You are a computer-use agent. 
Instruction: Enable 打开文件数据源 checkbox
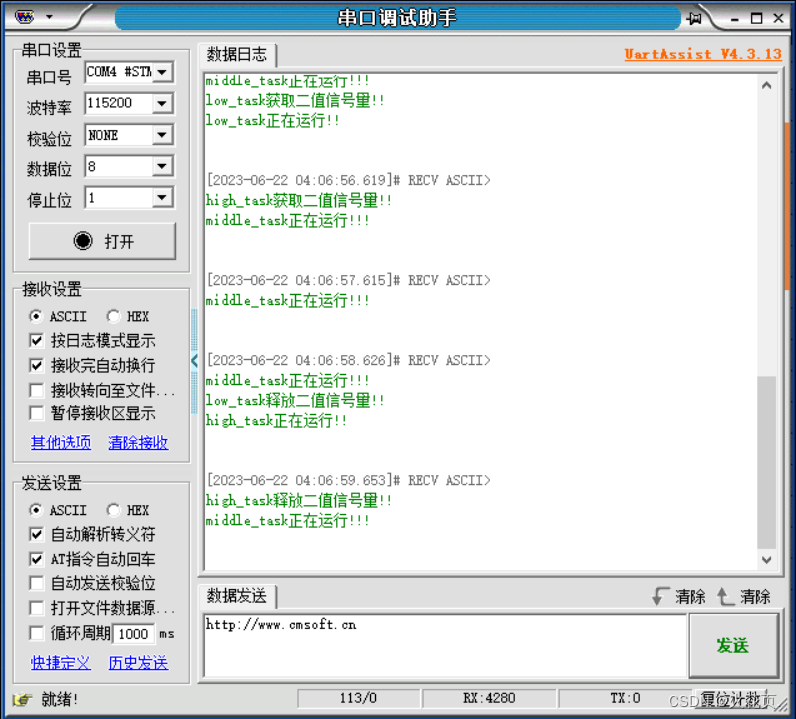(x=36, y=608)
